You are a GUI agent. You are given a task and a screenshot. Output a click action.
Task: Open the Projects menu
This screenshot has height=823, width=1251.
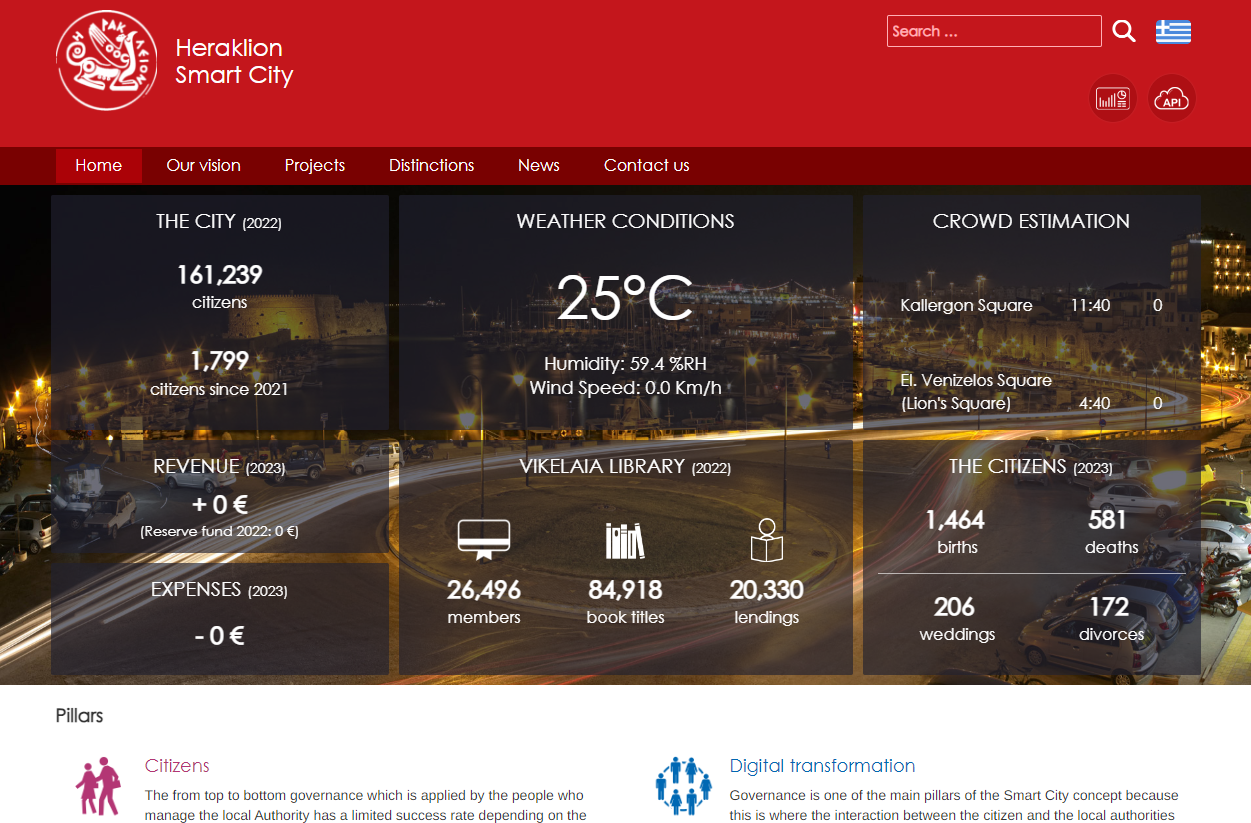pos(314,166)
